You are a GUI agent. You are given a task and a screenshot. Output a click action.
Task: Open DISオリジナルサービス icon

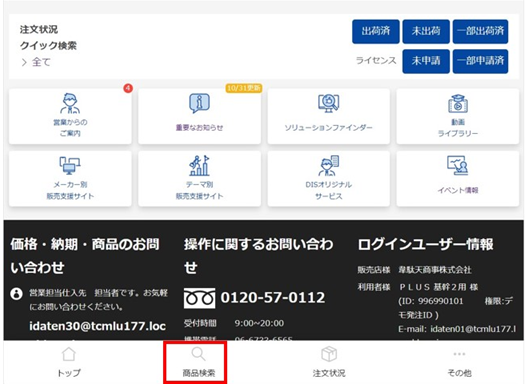[328, 166]
